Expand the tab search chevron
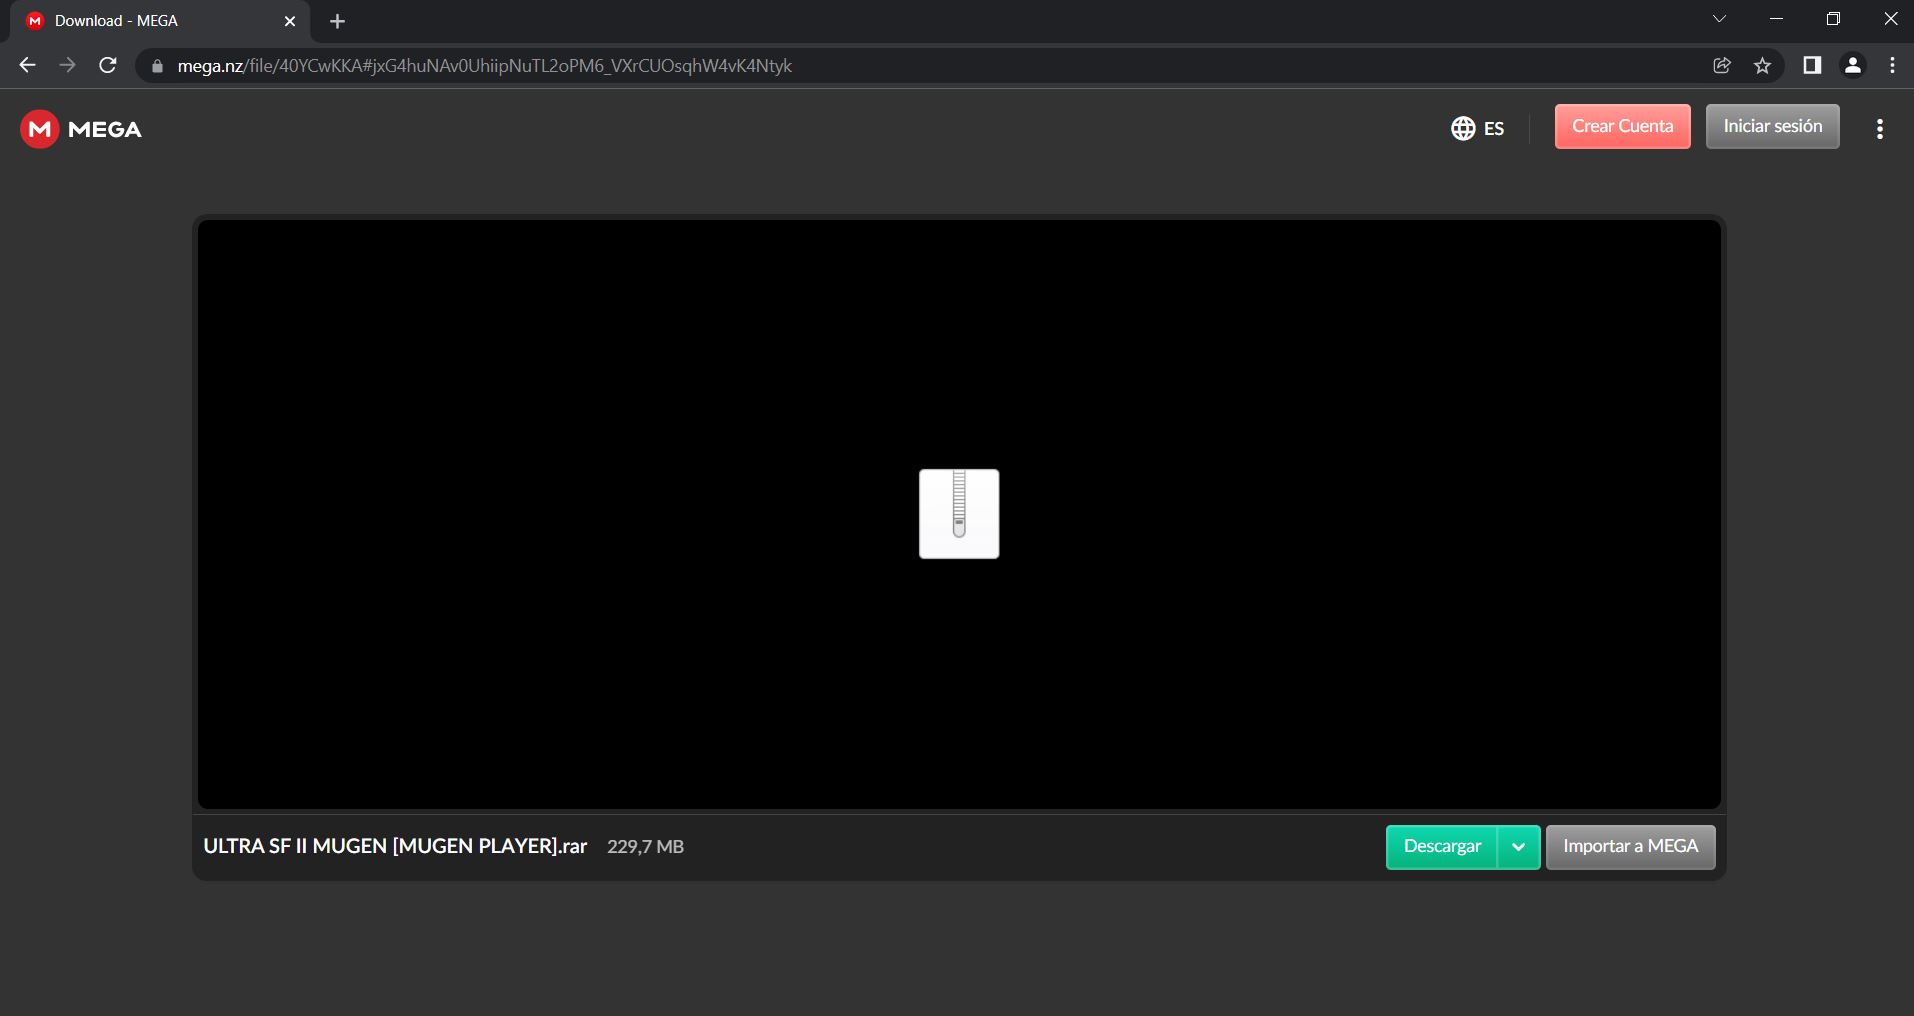 click(1719, 19)
